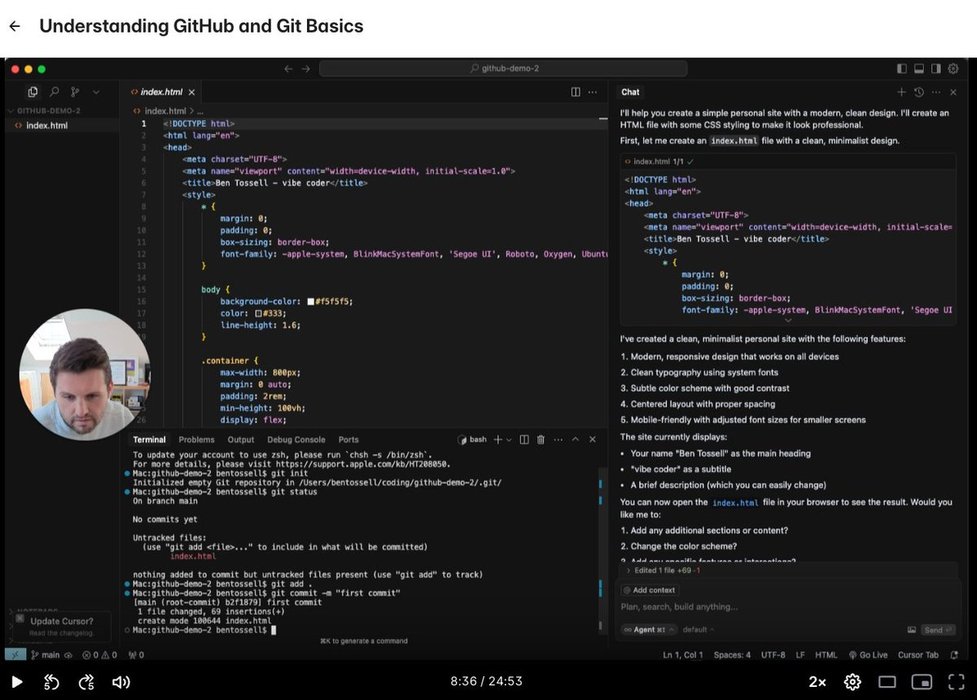977x700 pixels.
Task: Mute the video volume
Action: [122, 682]
